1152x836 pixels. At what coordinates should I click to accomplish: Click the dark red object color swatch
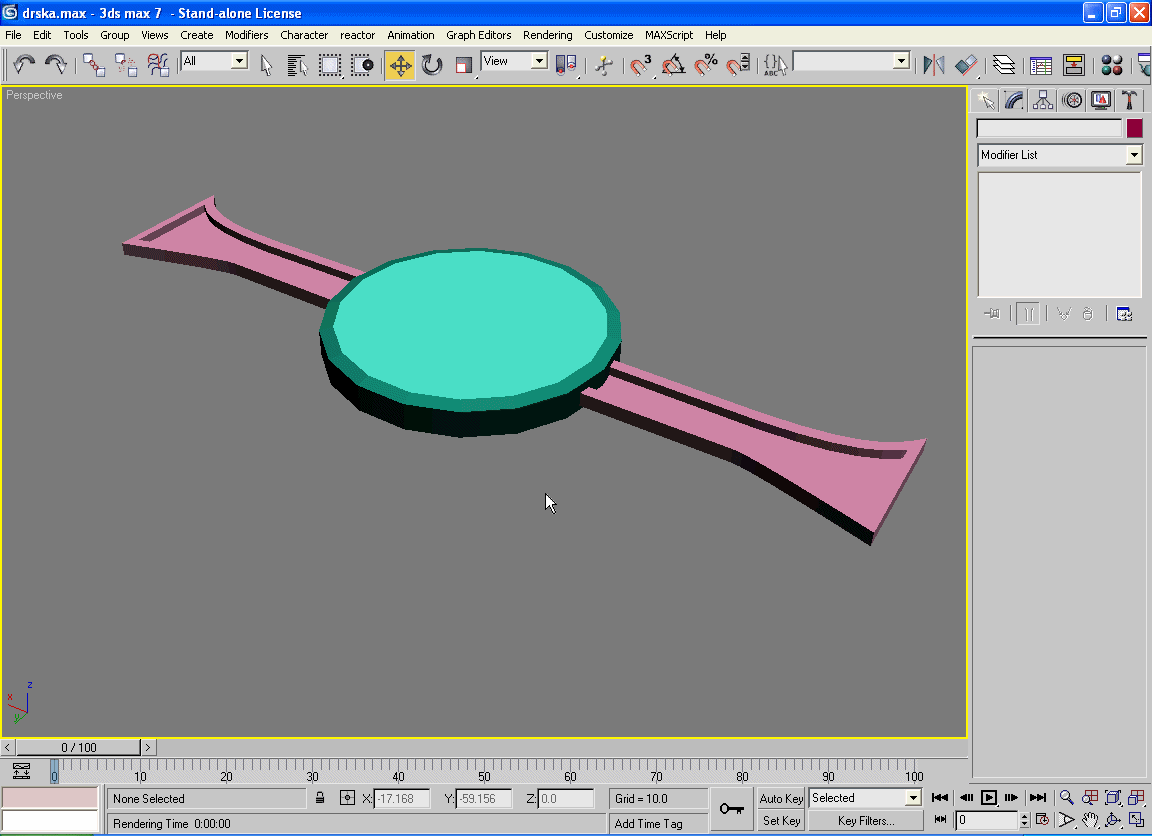[1134, 129]
